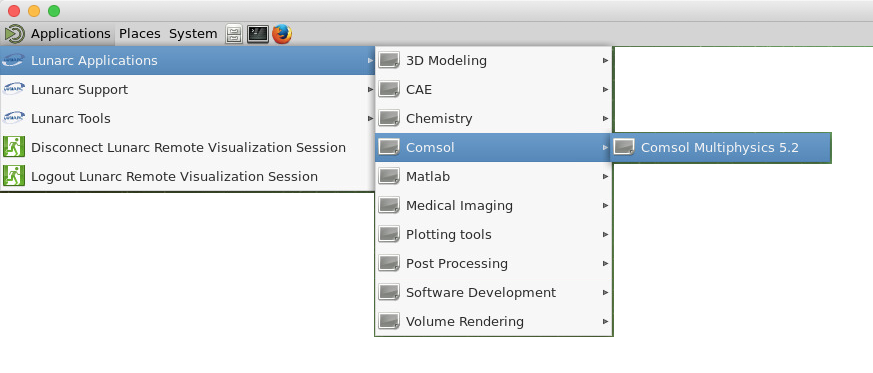
Task: Open the Plotting tools submenu
Action: pos(494,234)
